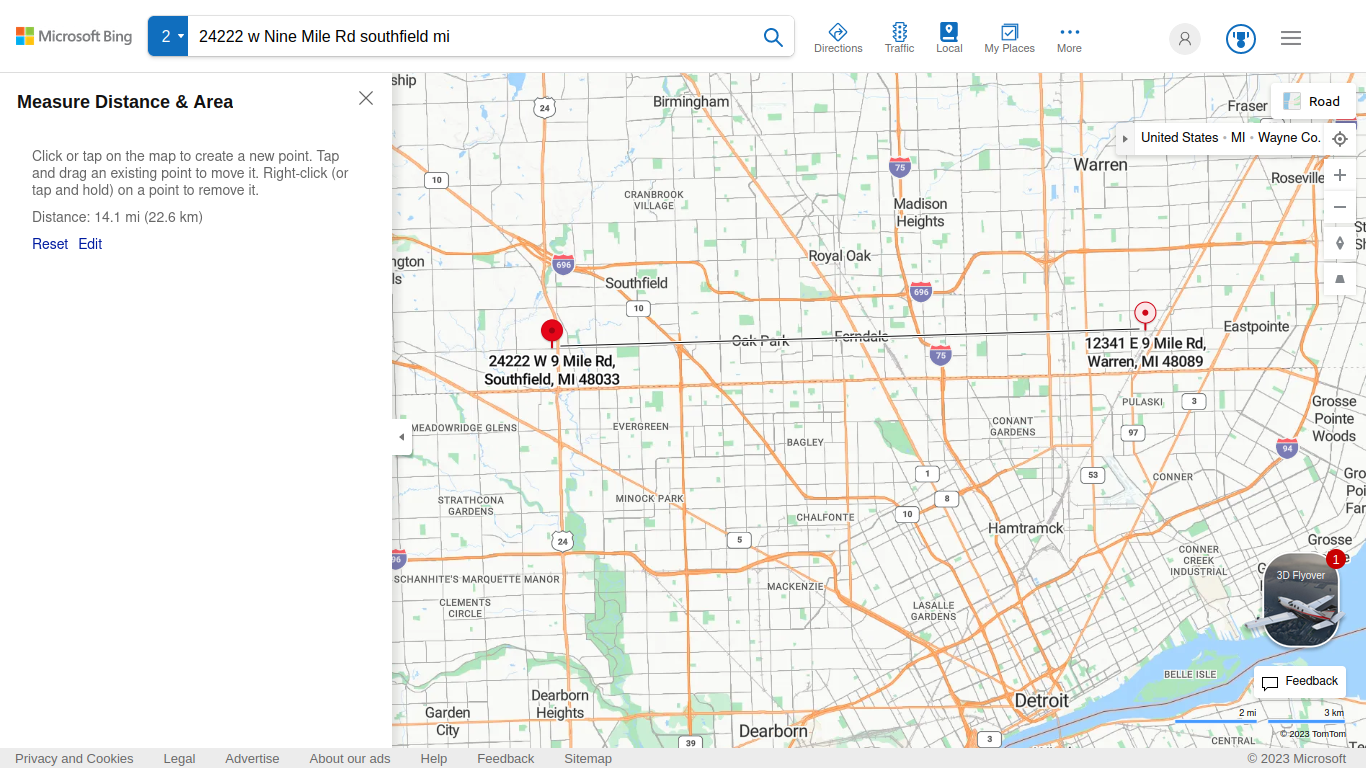The width and height of the screenshot is (1366, 768).
Task: Open Local search
Action: pyautogui.click(x=949, y=38)
